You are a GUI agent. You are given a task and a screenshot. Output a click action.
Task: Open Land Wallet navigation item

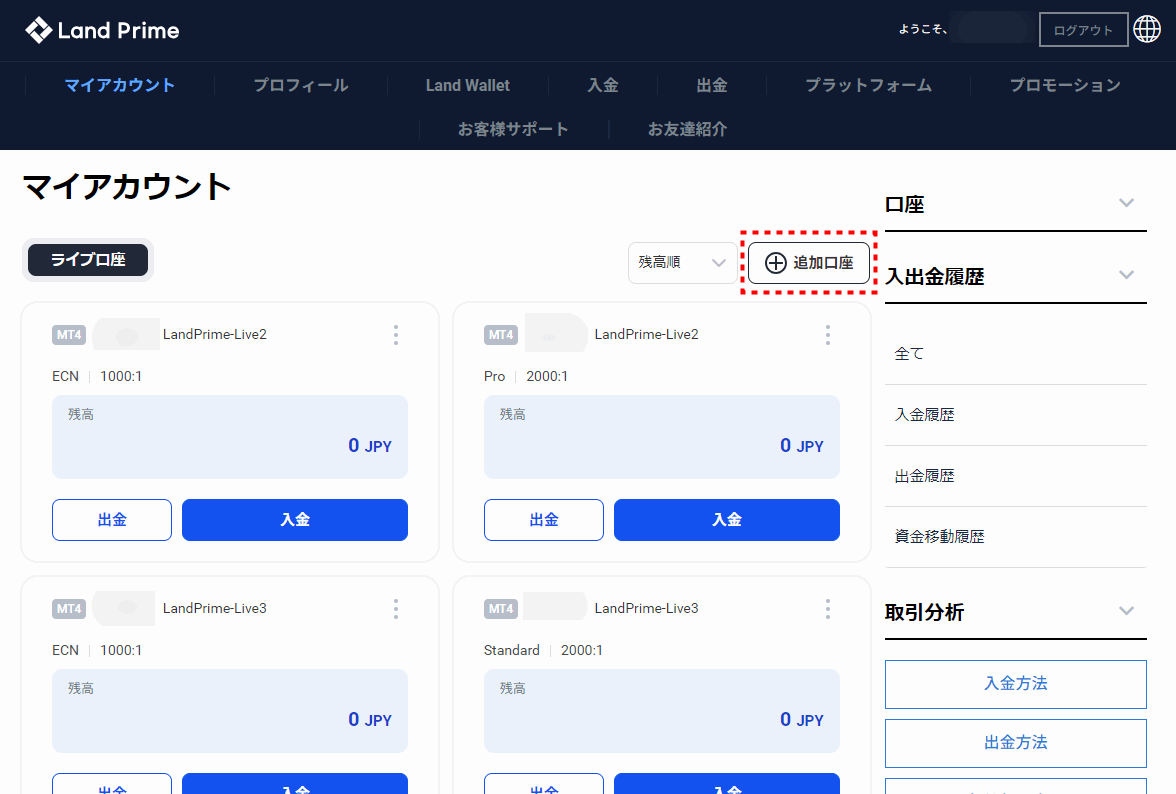[x=468, y=85]
